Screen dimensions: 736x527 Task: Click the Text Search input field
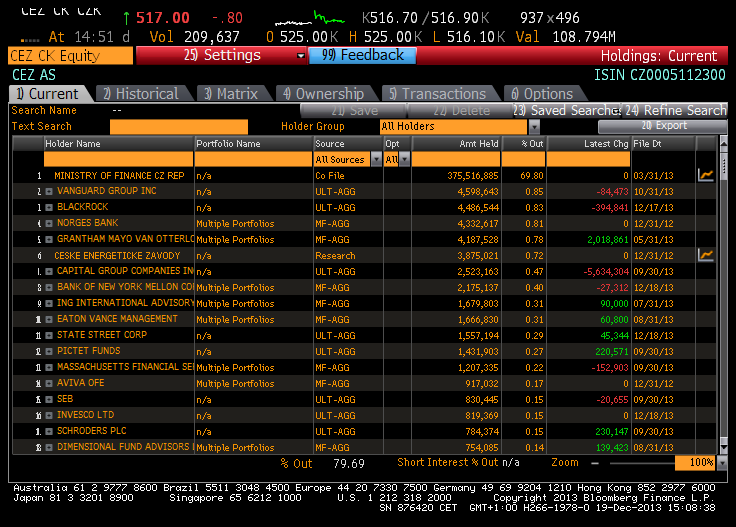coord(179,127)
